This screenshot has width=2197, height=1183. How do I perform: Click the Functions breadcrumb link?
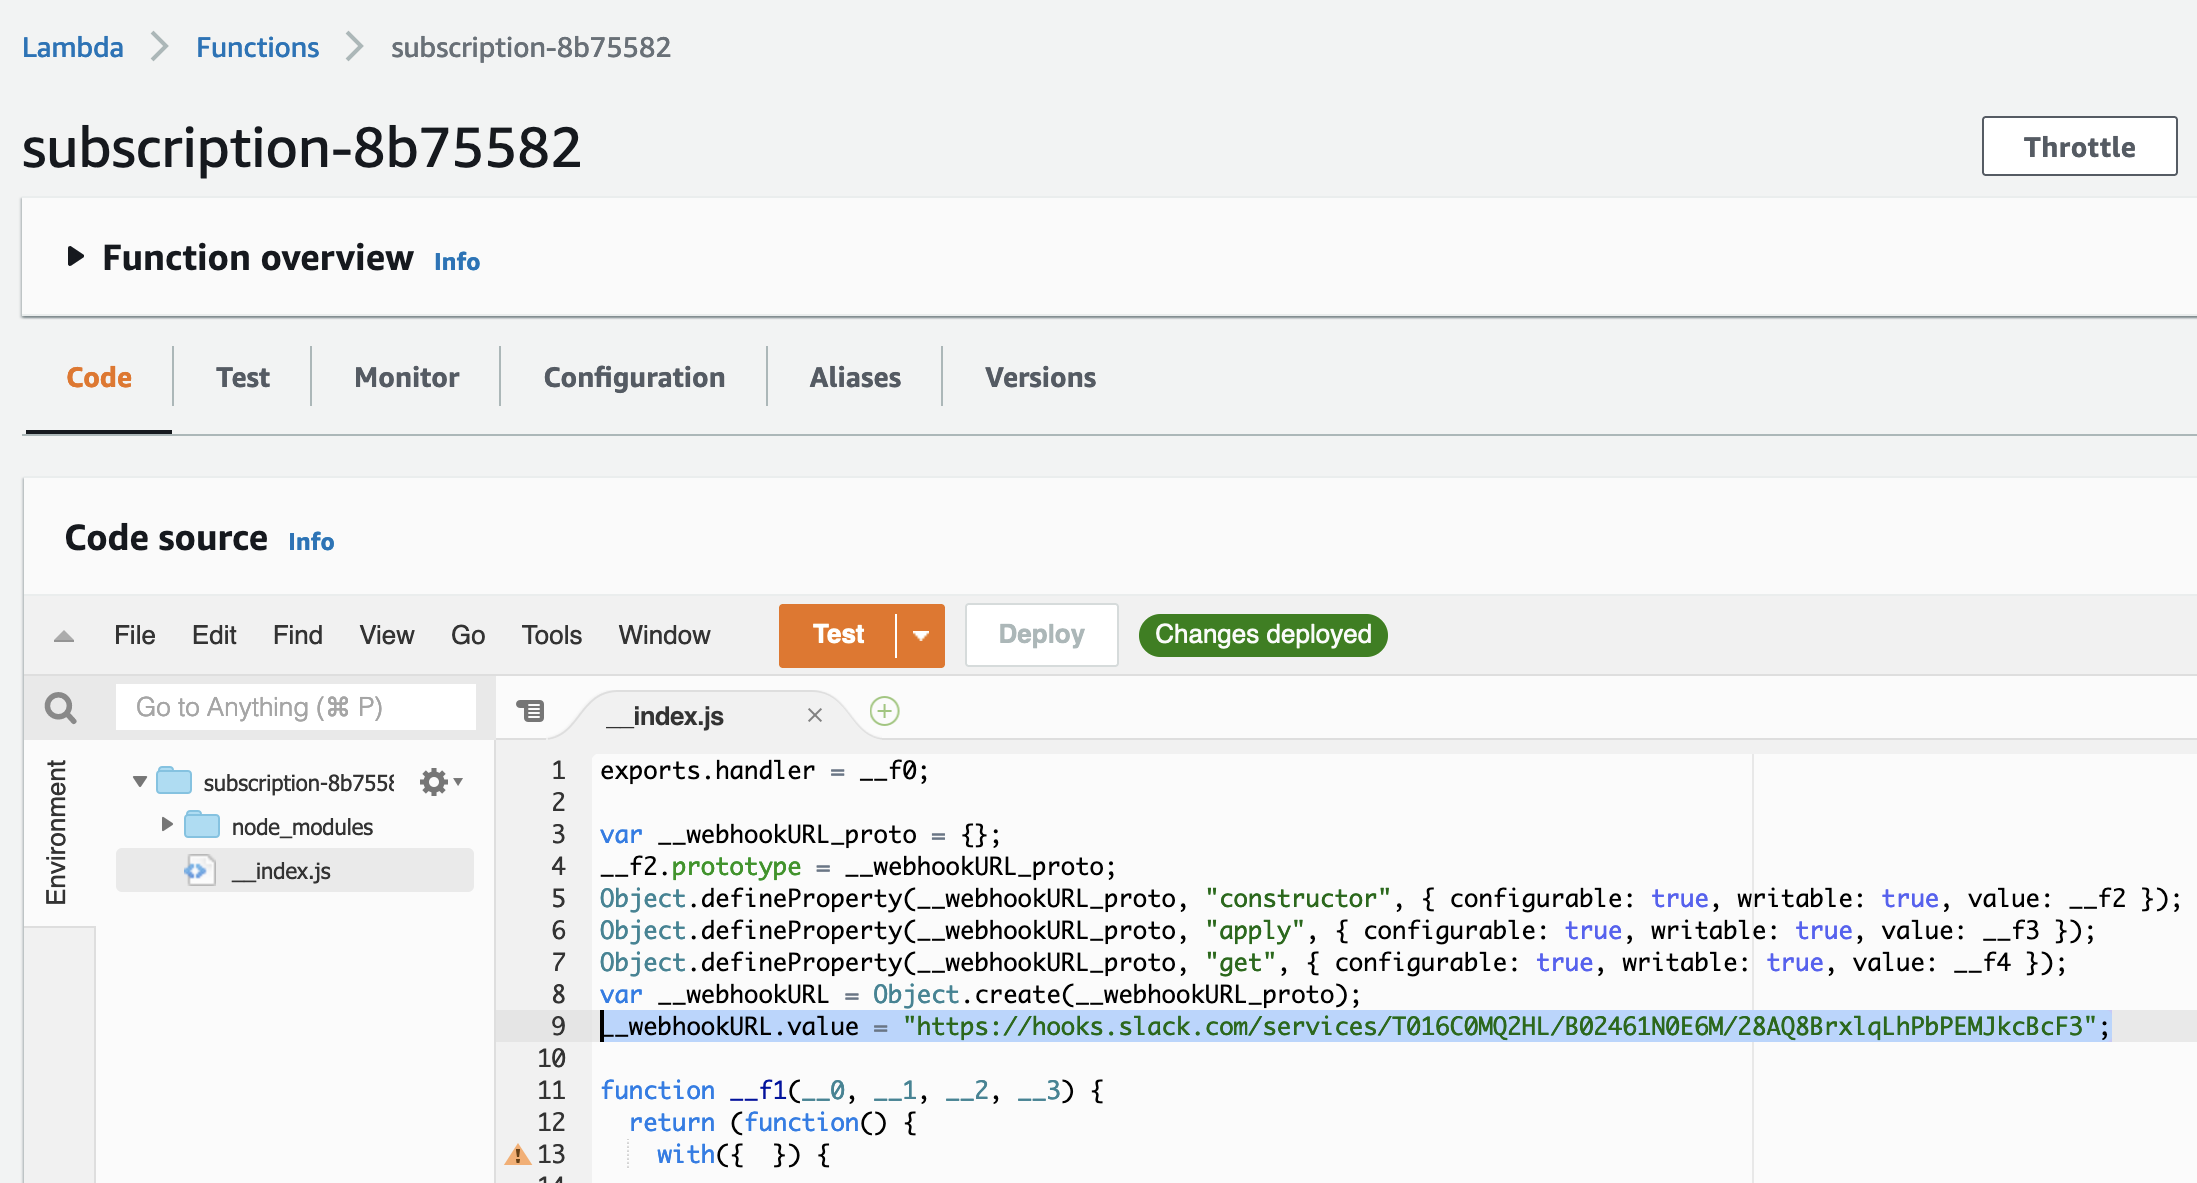coord(257,47)
